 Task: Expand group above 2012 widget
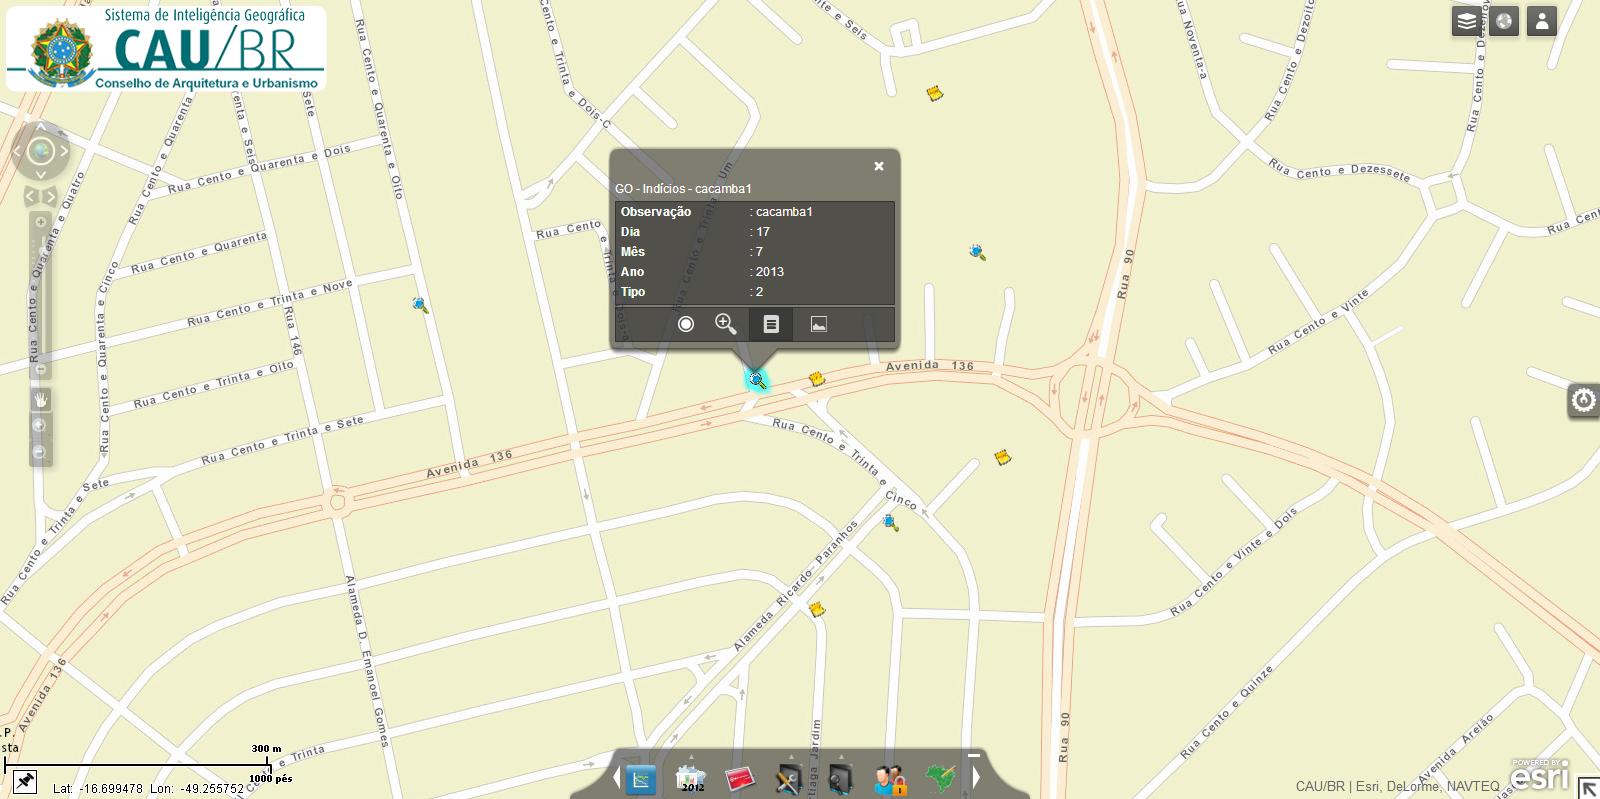click(x=691, y=757)
